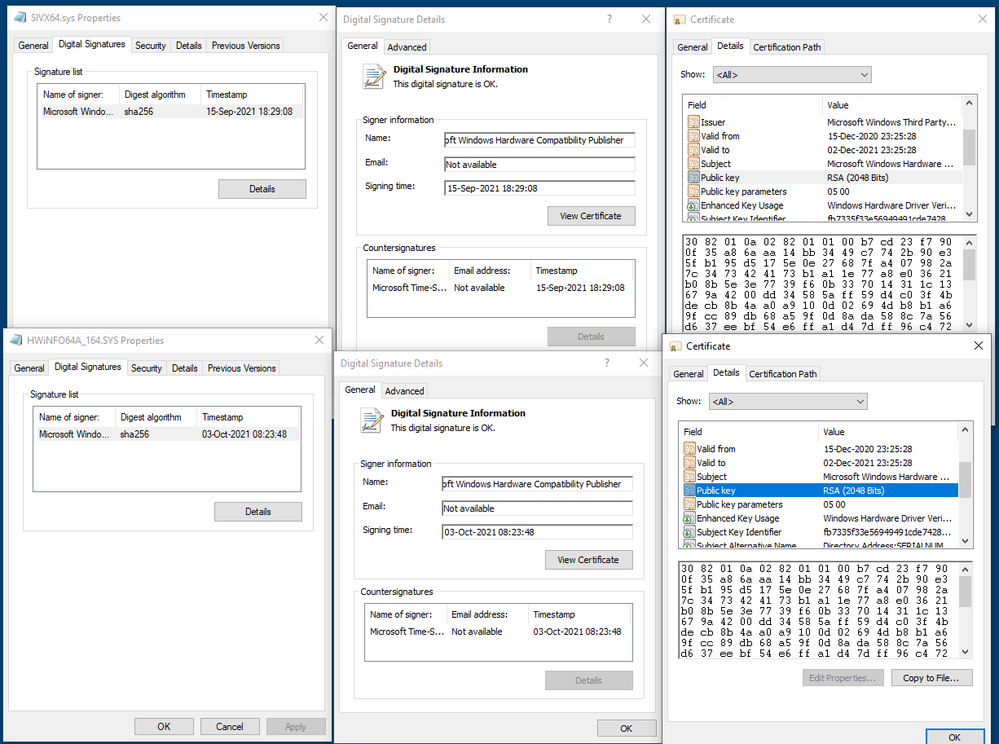Click the signature document icon in the bottom Digital Signature Details window
Screen dimensions: 999x744
click(371, 420)
